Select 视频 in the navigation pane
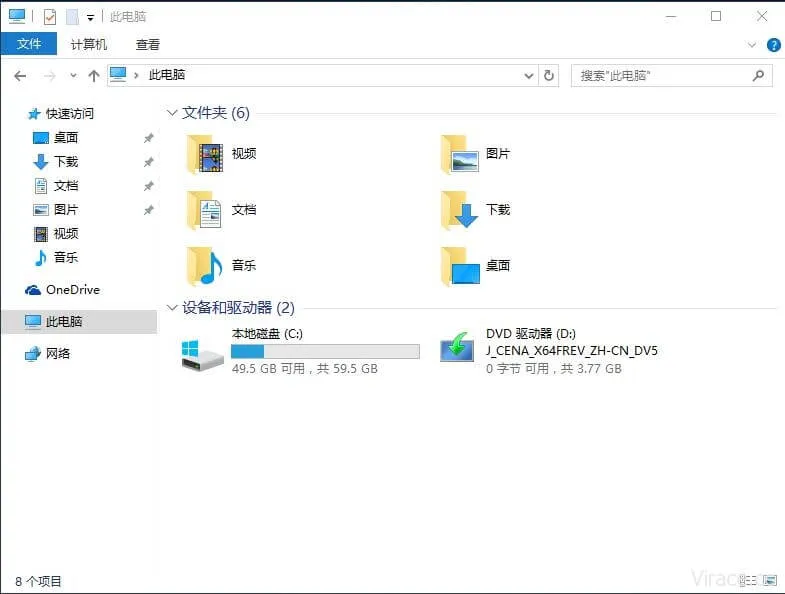Image resolution: width=785 pixels, height=594 pixels. tap(66, 233)
